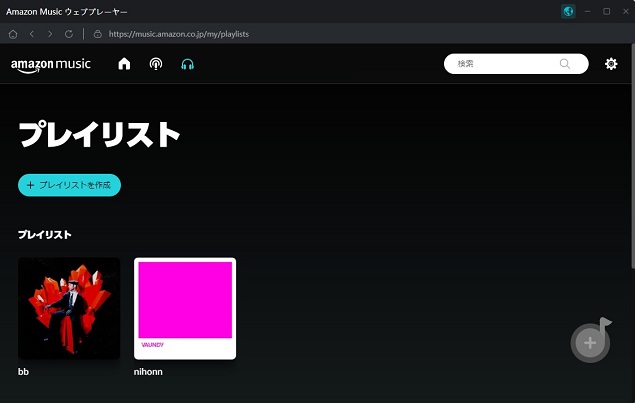The width and height of the screenshot is (635, 403).
Task: Go to Amazon Music home icon
Action: pos(124,64)
